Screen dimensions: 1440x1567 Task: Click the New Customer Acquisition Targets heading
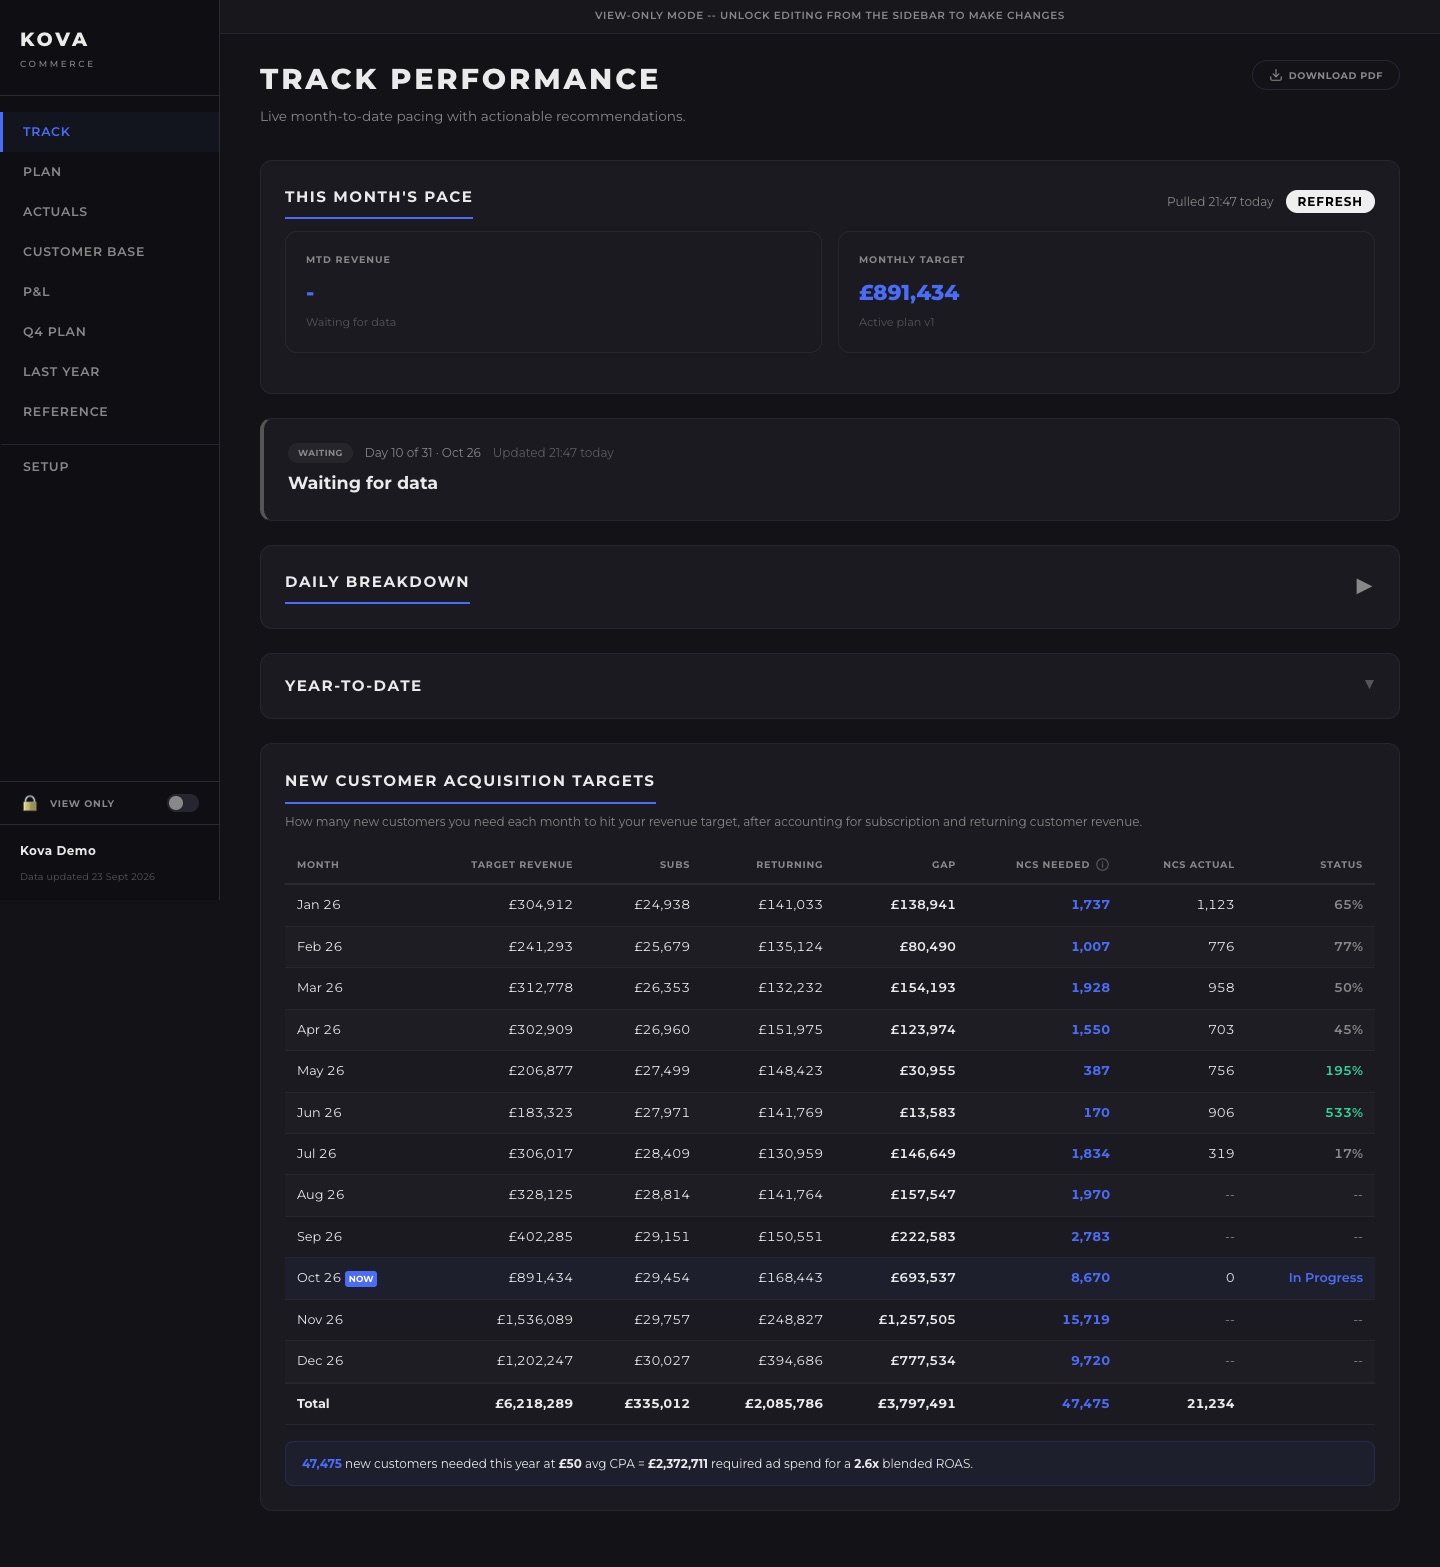(x=470, y=781)
